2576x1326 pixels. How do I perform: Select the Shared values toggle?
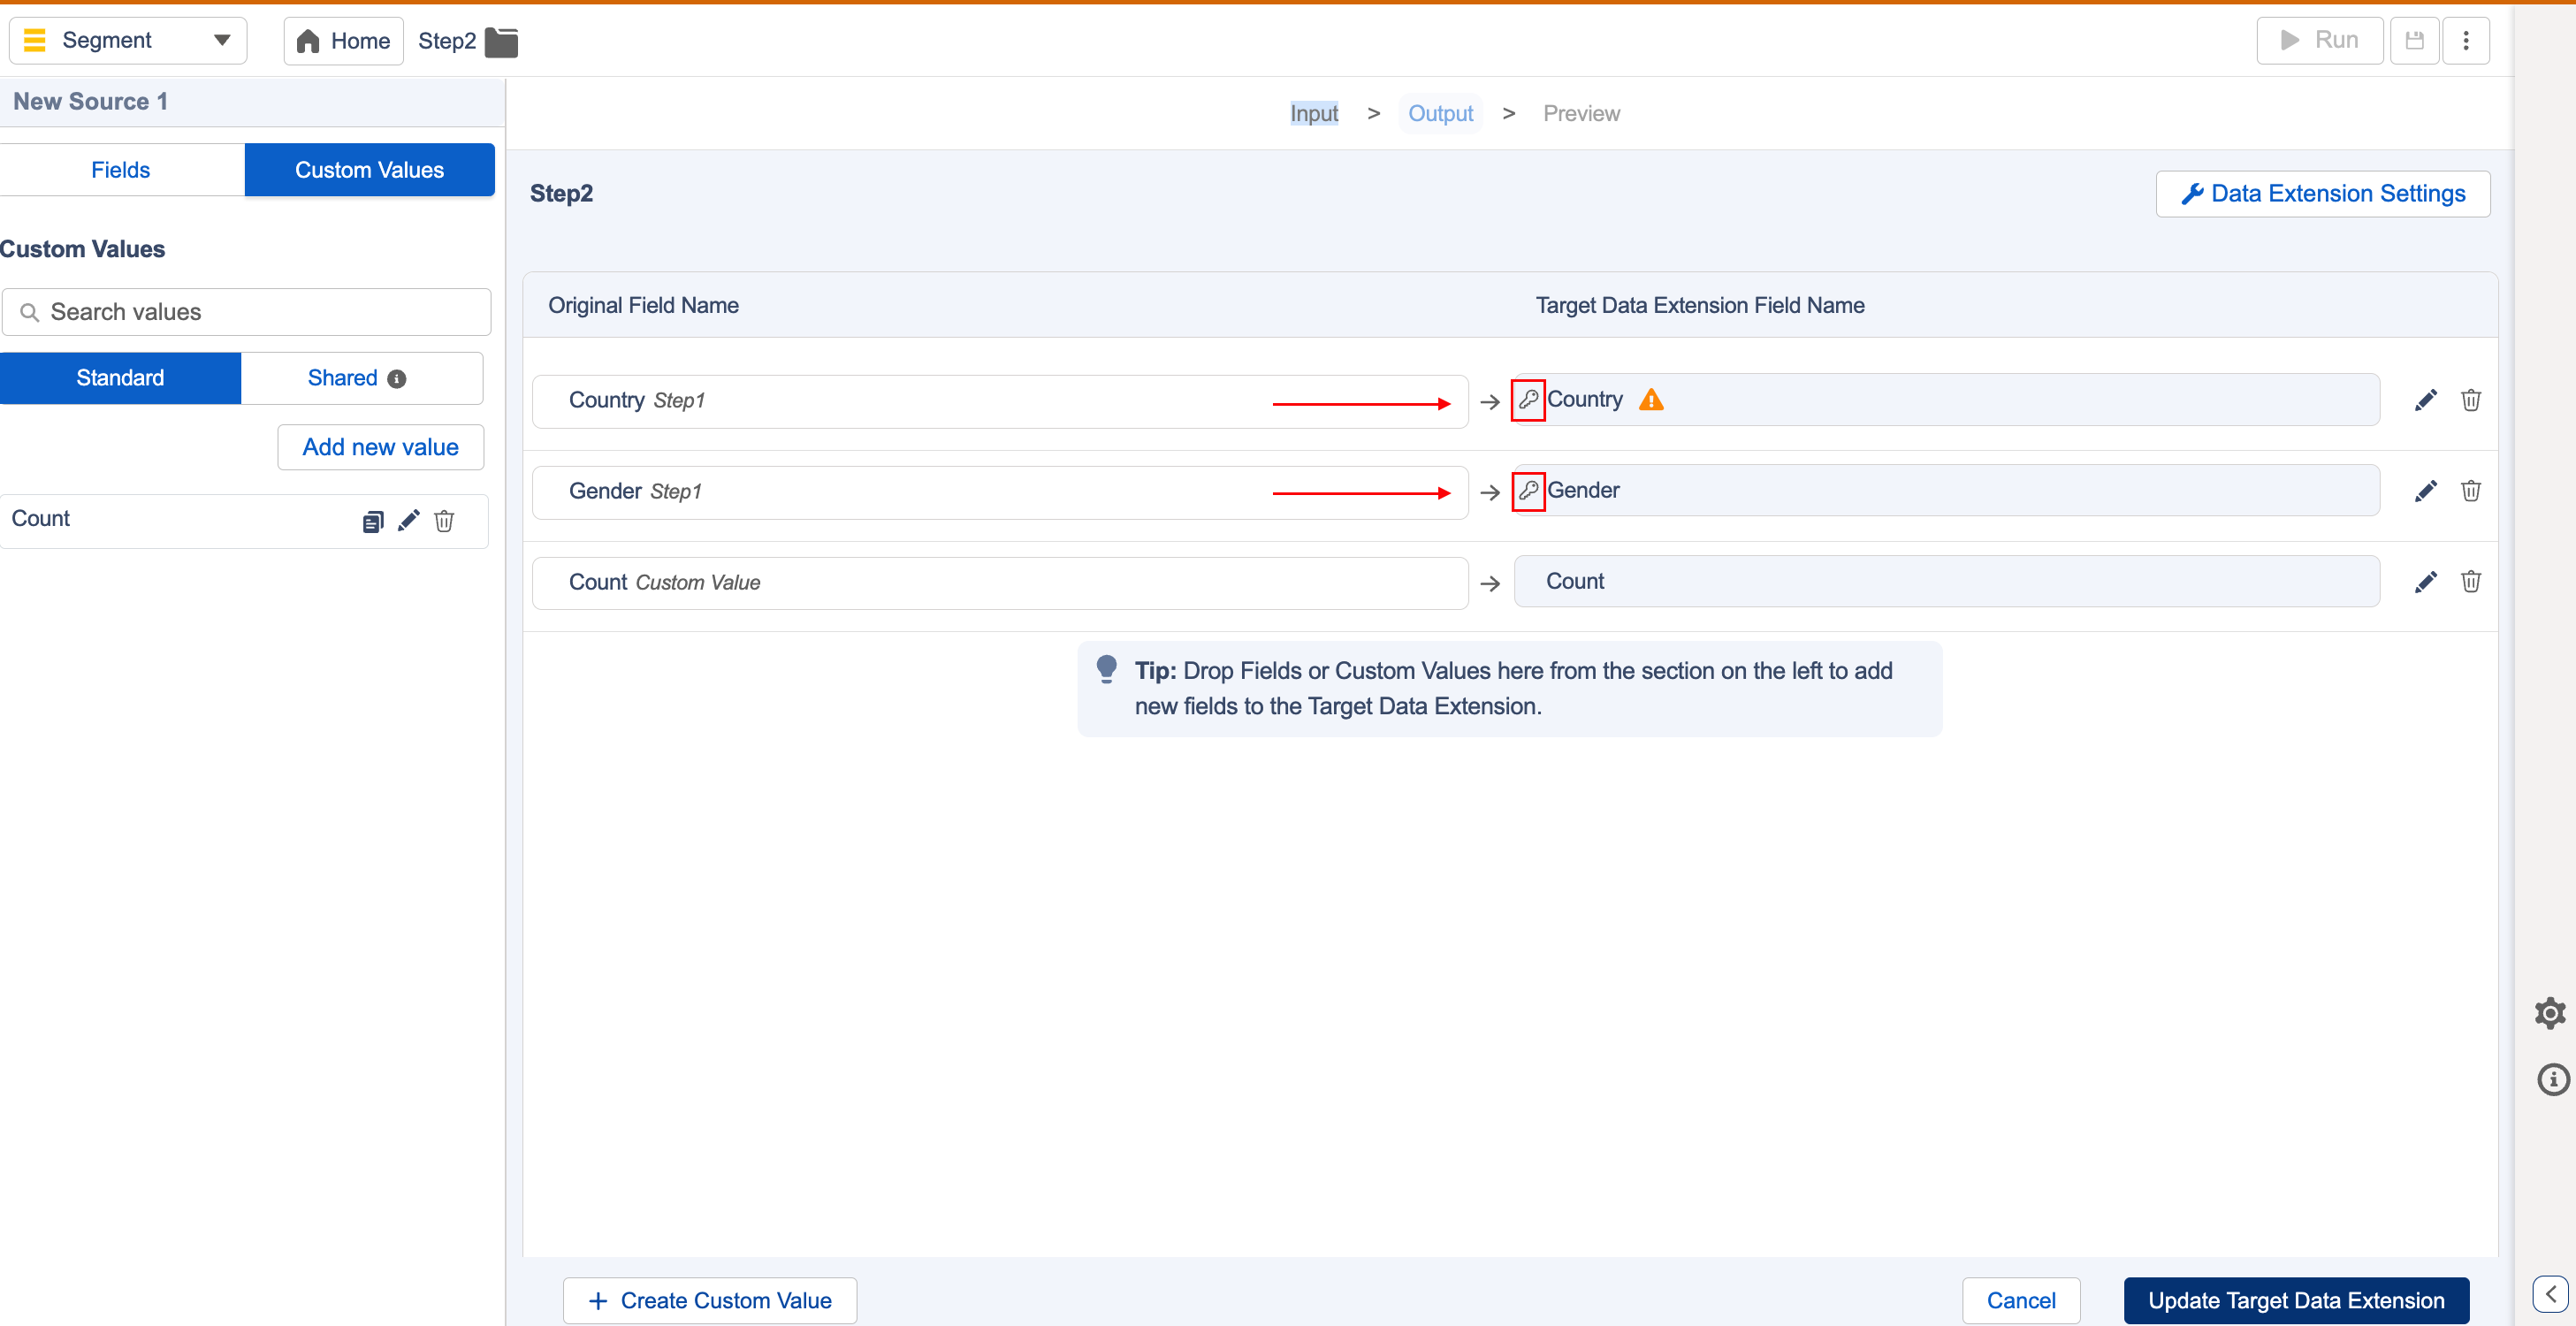(362, 377)
